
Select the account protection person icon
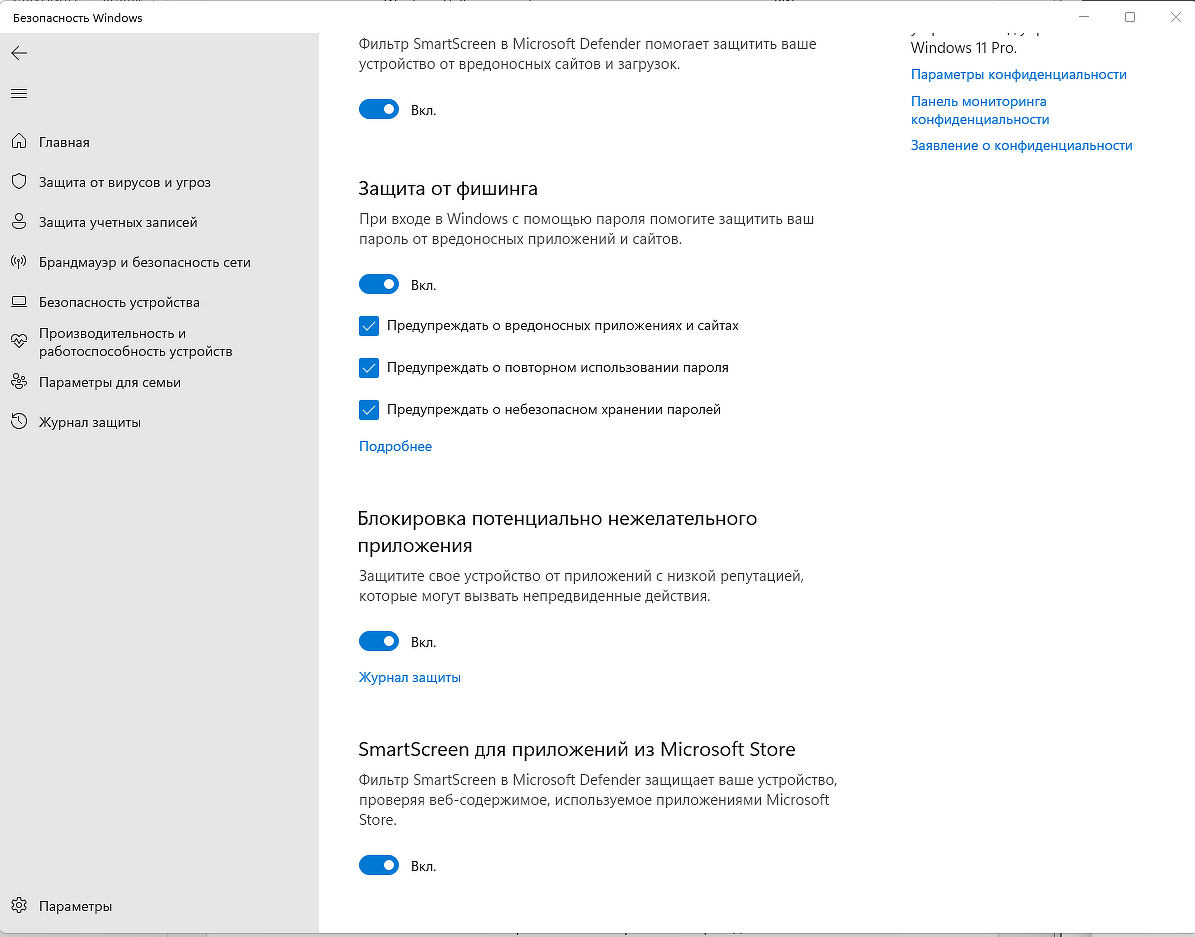[x=19, y=222]
